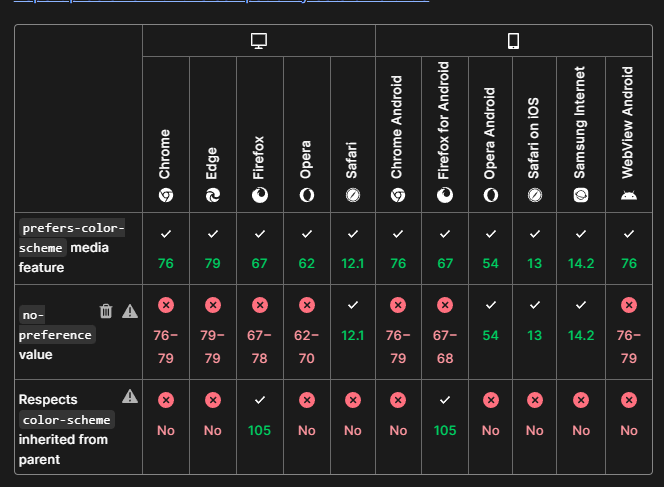Image resolution: width=664 pixels, height=487 pixels.
Task: Open Opera Android 54 prefers-color-scheme details
Action: [x=490, y=248]
